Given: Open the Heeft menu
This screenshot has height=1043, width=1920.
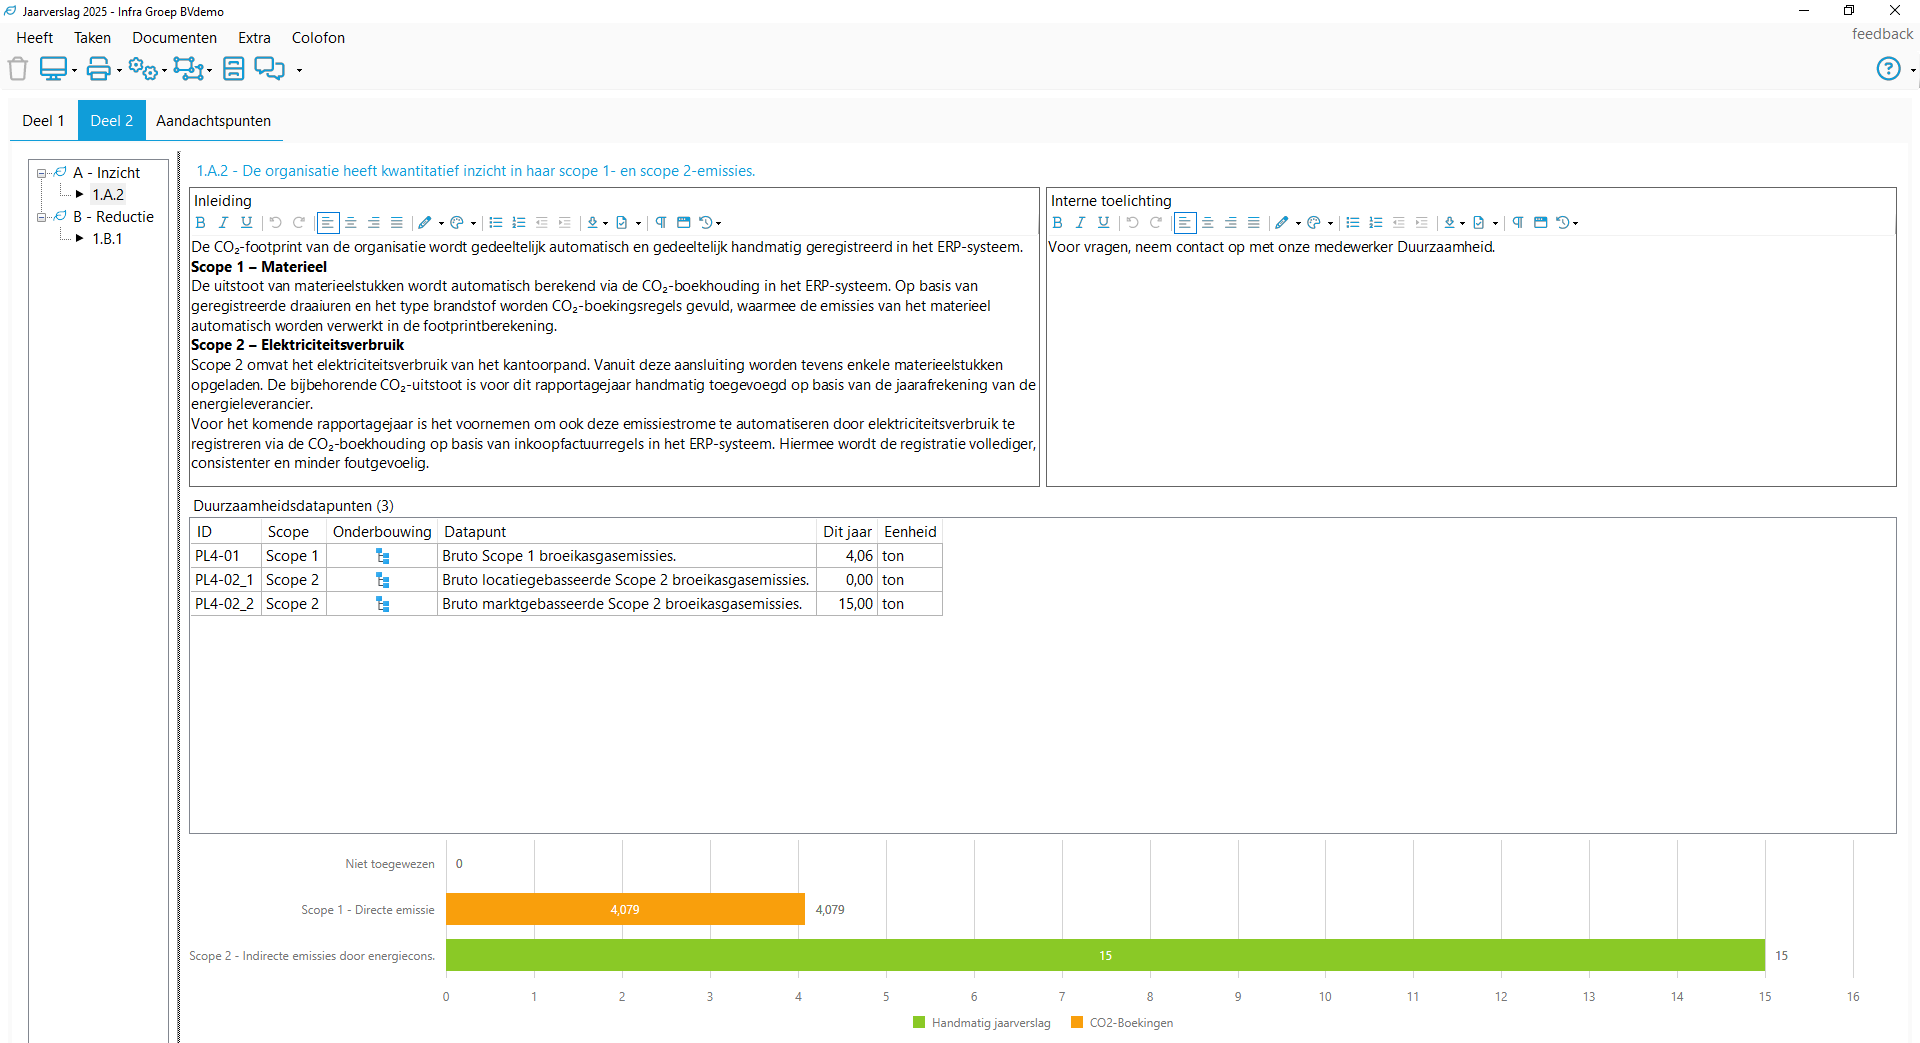Looking at the screenshot, I should coord(35,38).
